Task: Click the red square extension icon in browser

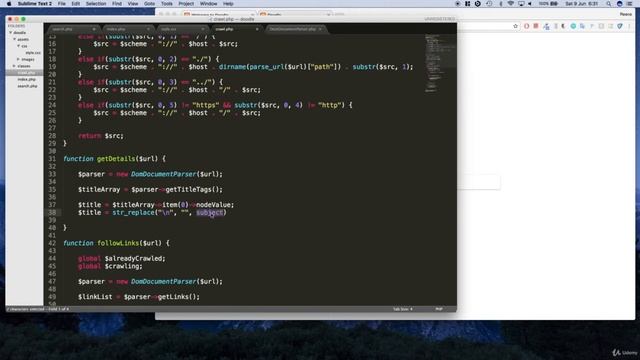Action: 536,26
